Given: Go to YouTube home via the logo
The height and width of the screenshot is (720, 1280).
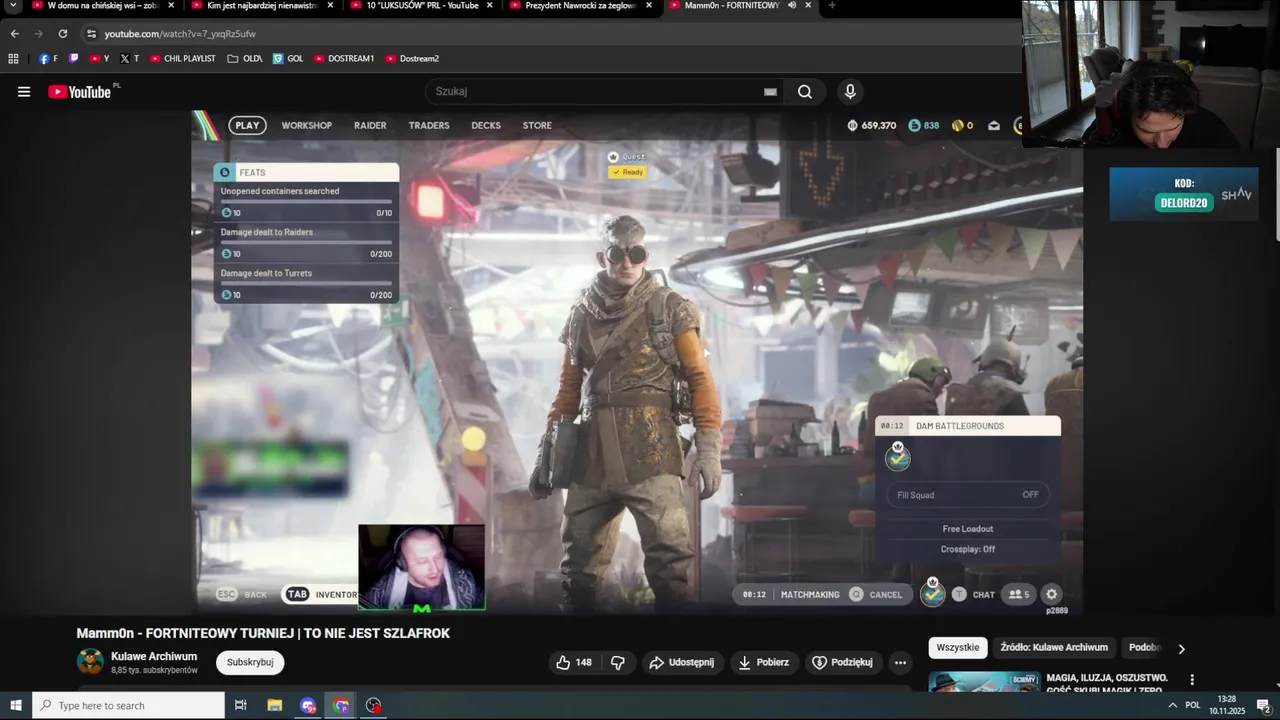Looking at the screenshot, I should pyautogui.click(x=79, y=92).
